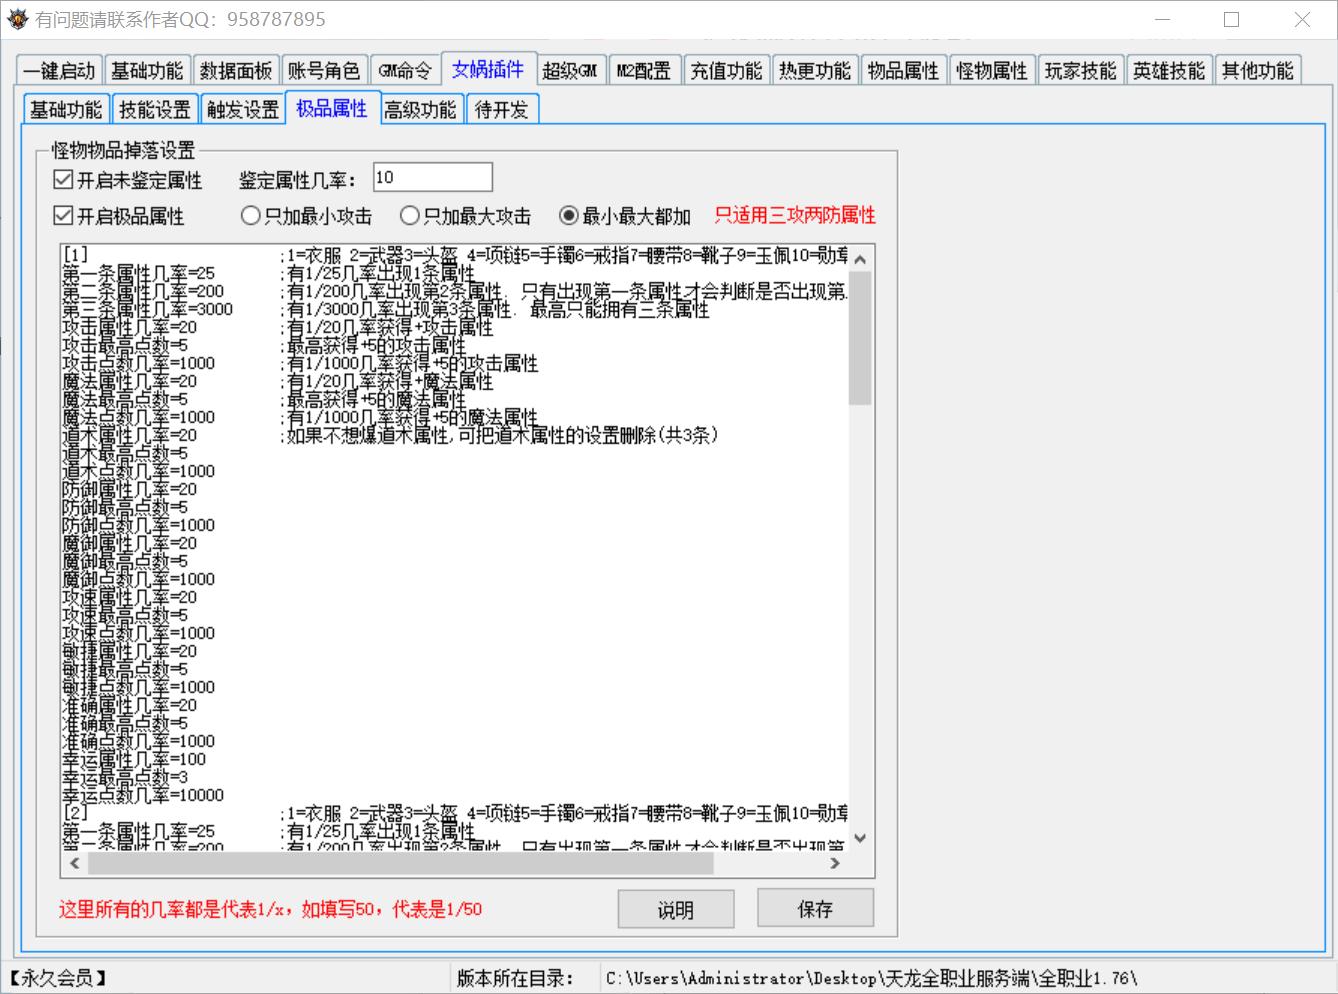Switch to the 触发设置 sub-tab
1338x994 pixels.
(243, 109)
